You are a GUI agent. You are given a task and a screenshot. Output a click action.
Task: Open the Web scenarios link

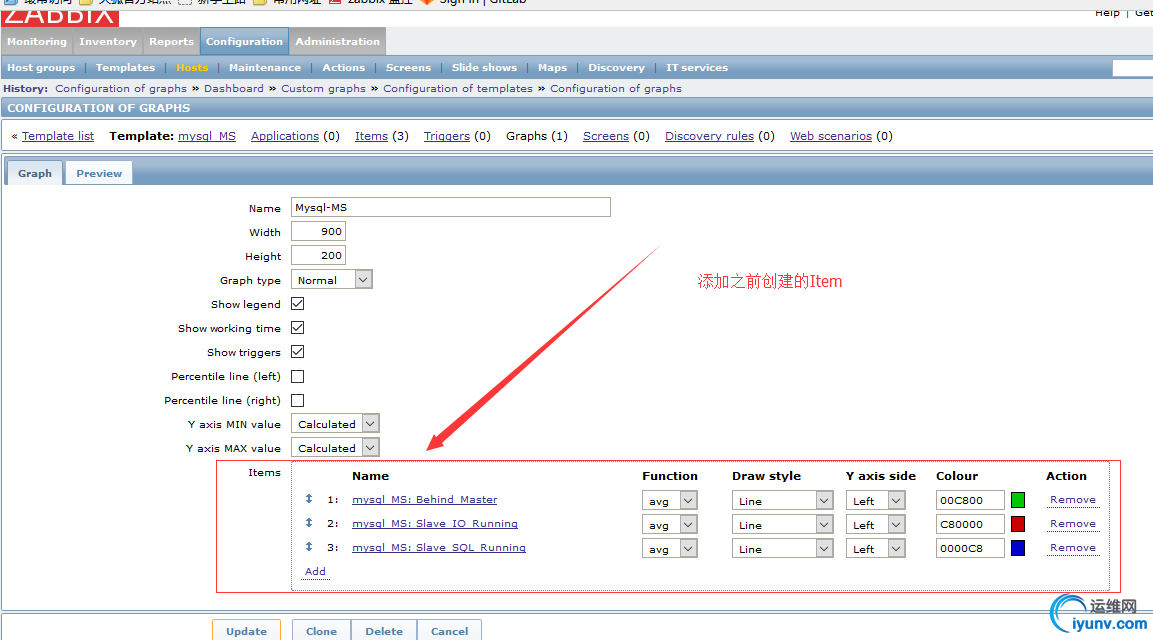(831, 136)
